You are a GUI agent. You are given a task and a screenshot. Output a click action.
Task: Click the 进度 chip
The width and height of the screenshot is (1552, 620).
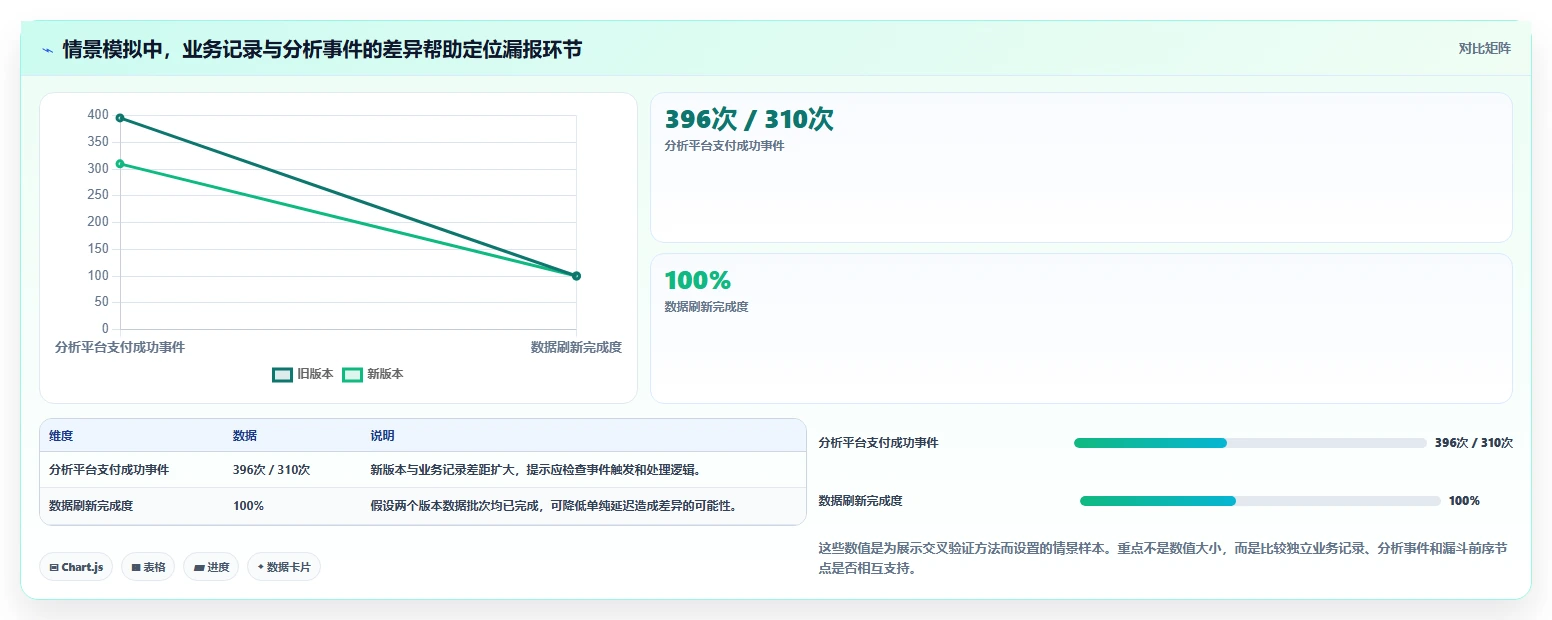[x=211, y=567]
